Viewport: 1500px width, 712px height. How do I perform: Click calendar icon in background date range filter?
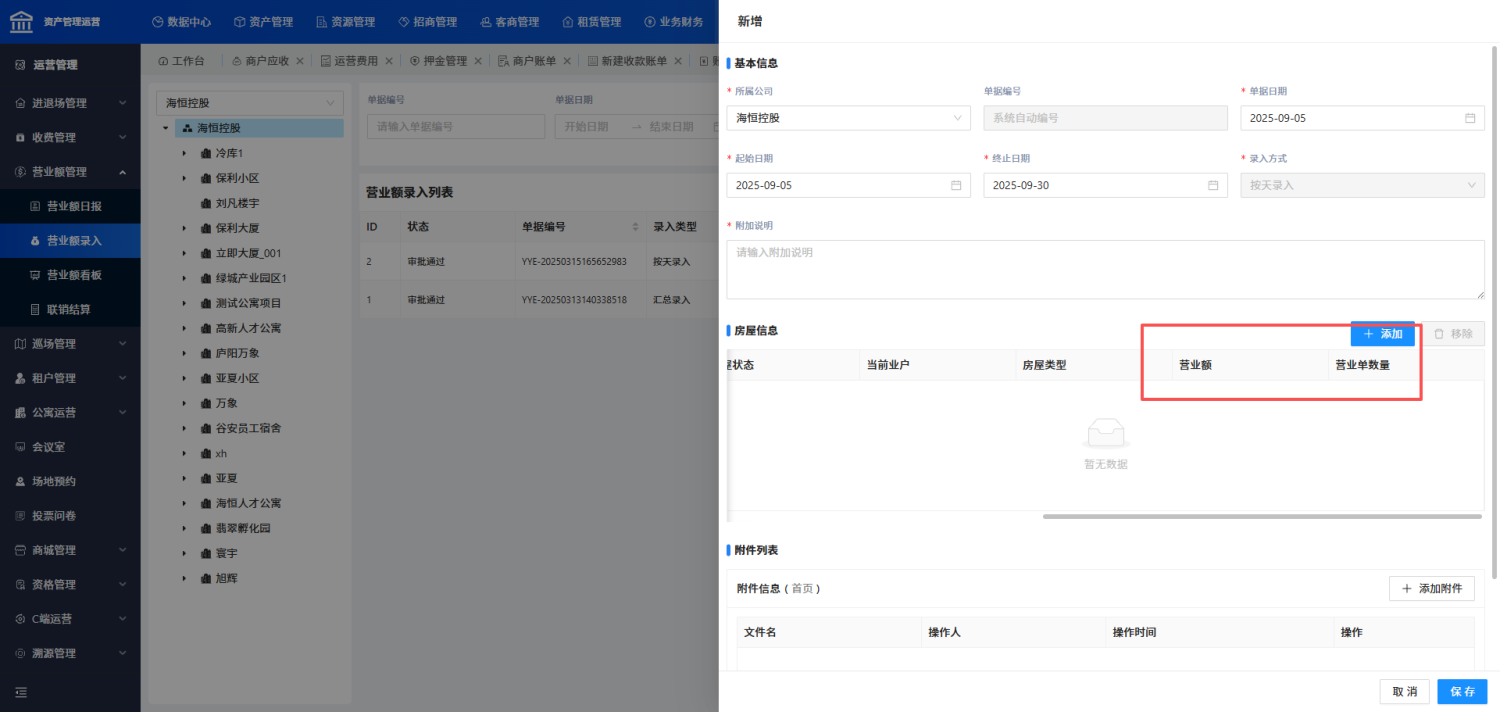[716, 127]
